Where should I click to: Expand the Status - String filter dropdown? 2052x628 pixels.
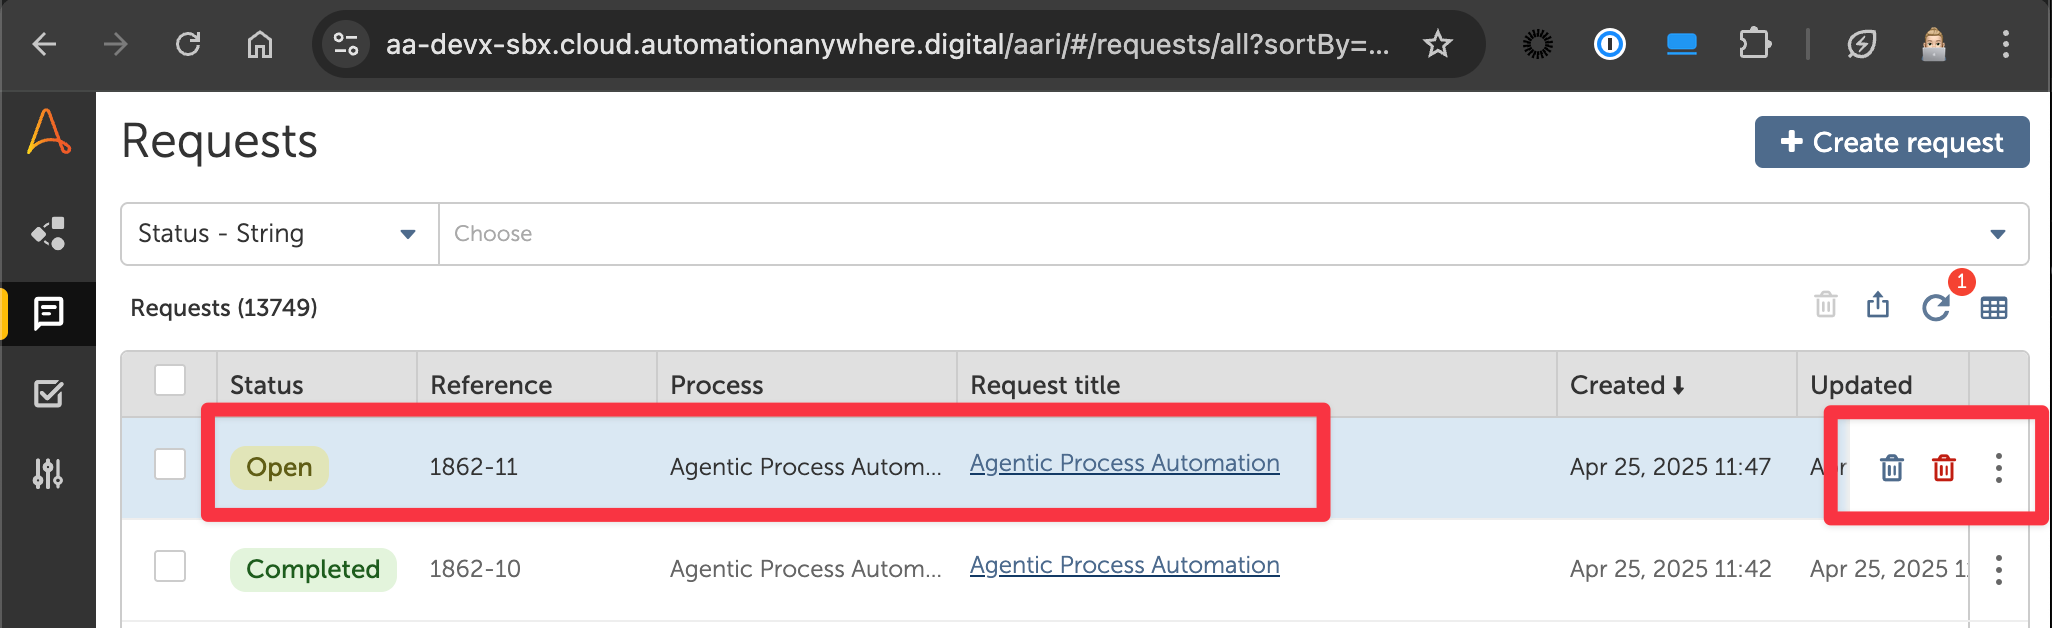tap(279, 234)
